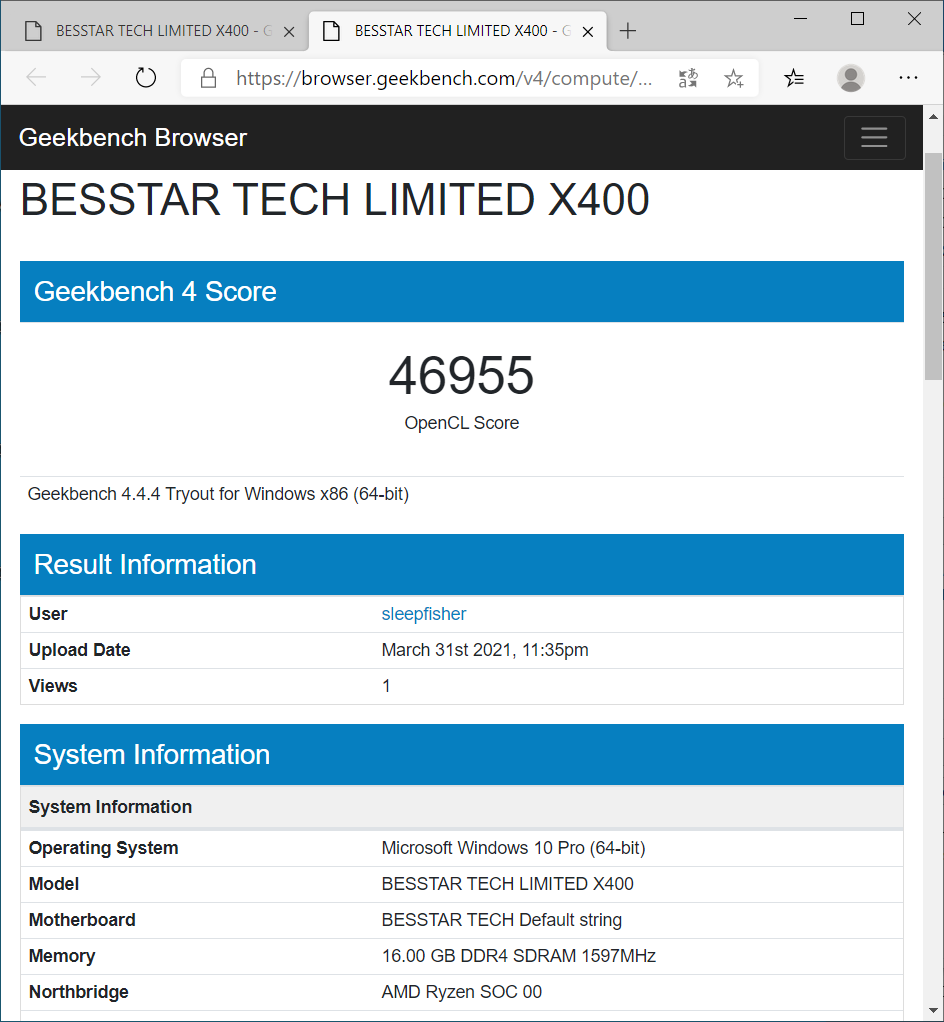This screenshot has height=1022, width=944.
Task: Click the 'Memory' row label
Action: (62, 956)
